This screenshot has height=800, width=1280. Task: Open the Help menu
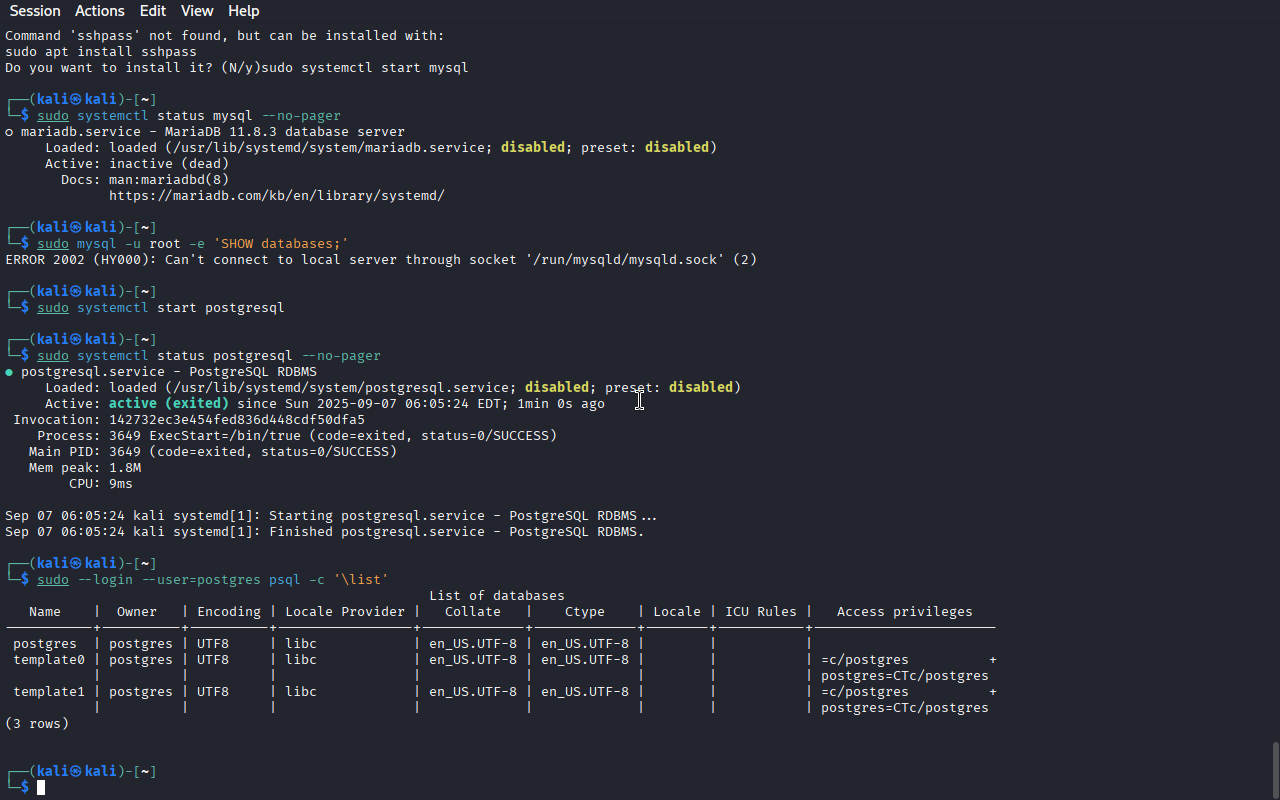click(243, 11)
